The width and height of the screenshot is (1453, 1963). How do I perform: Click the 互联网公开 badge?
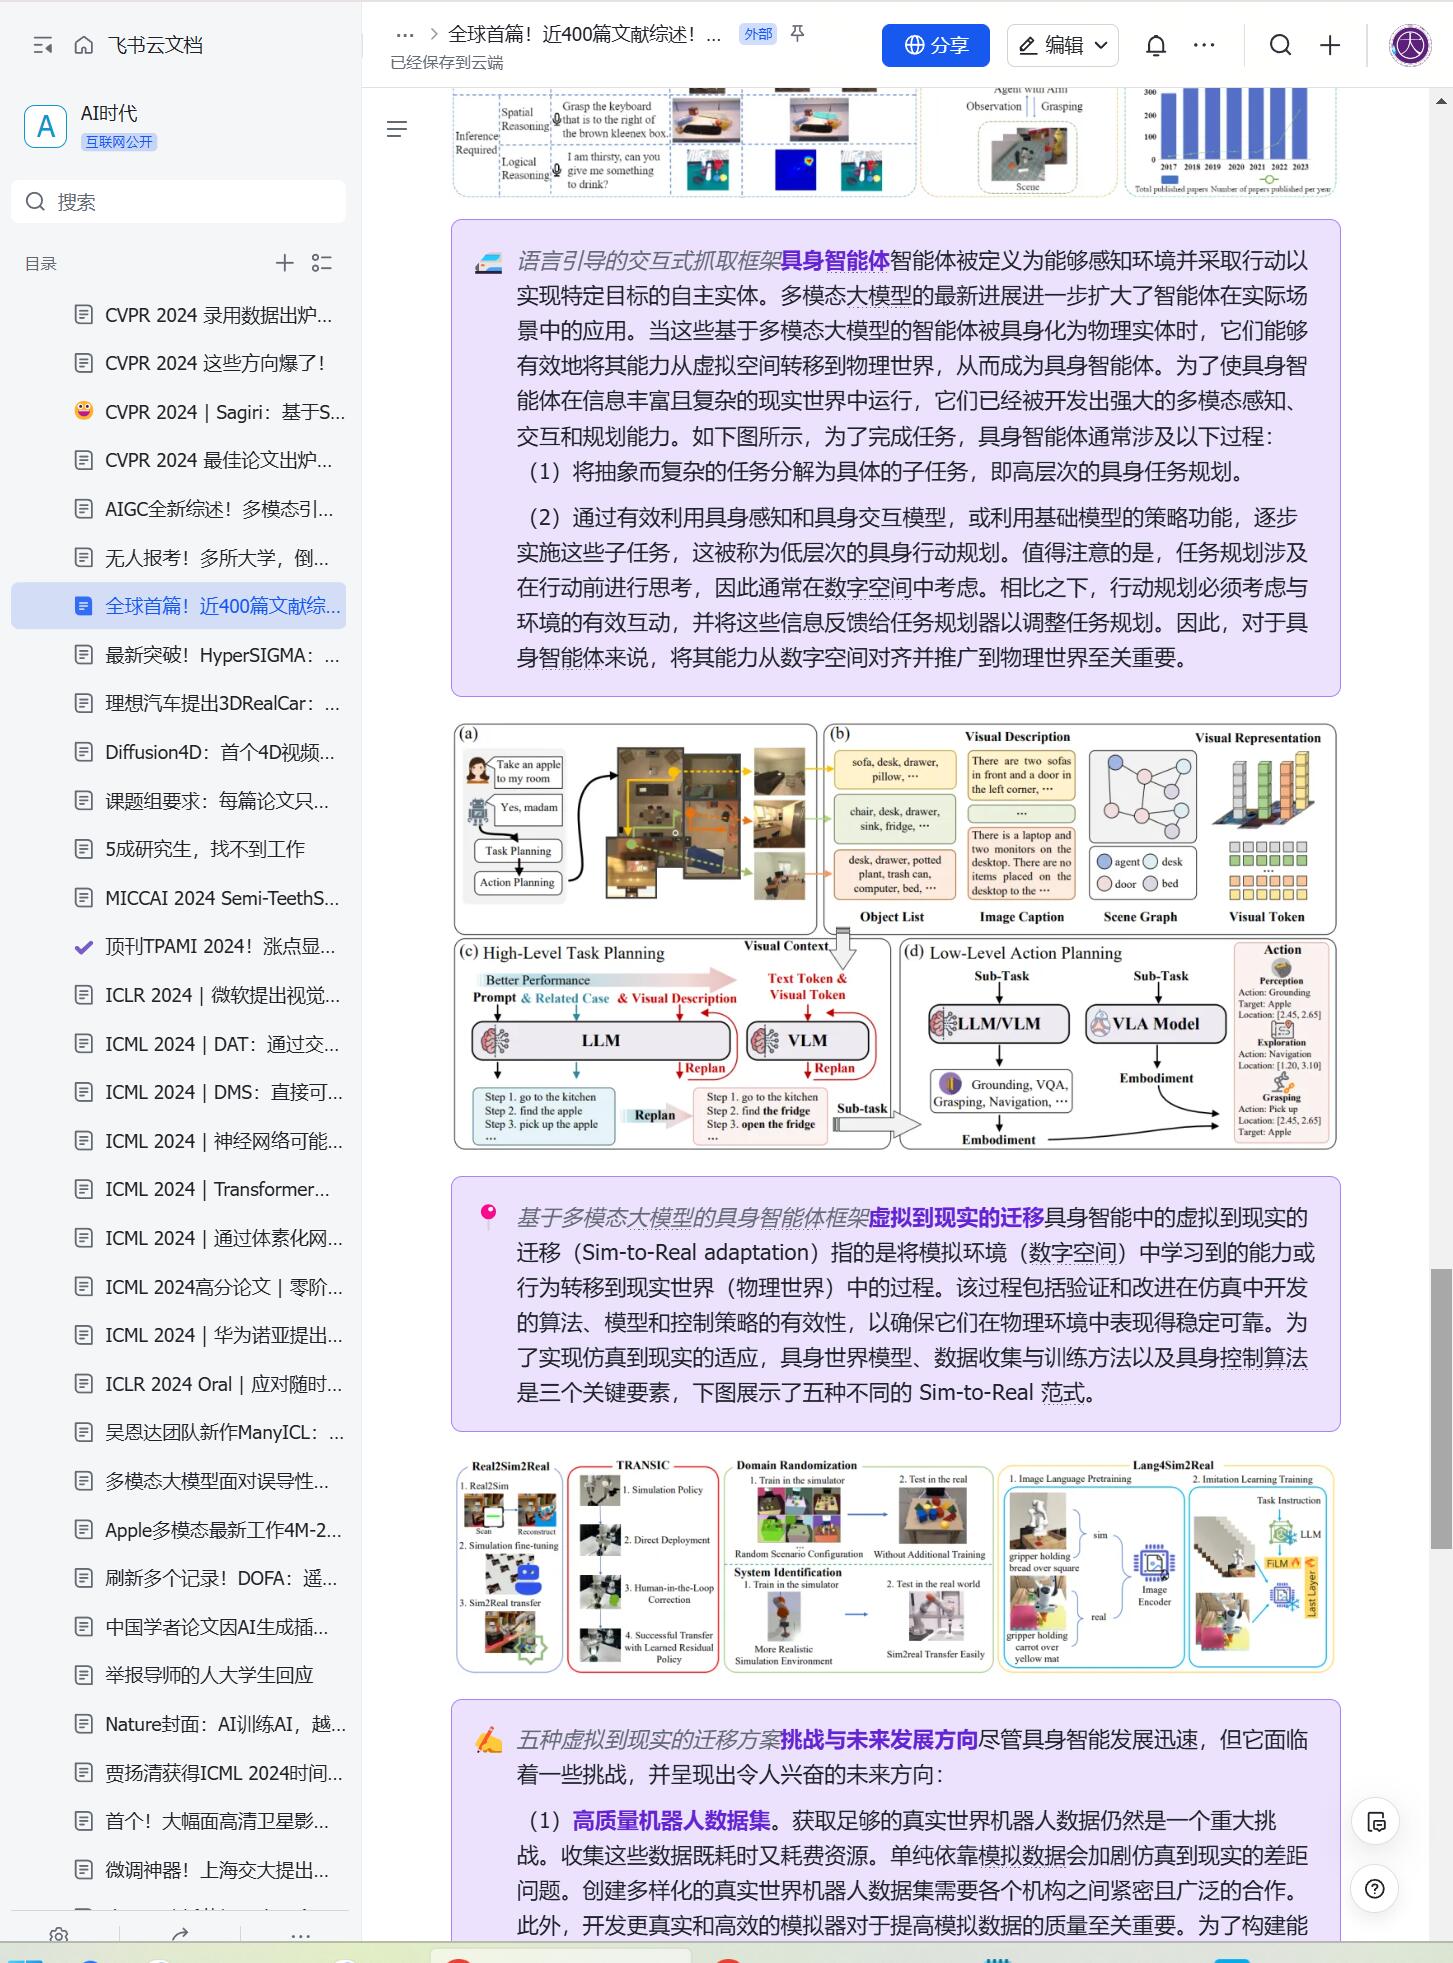119,142
